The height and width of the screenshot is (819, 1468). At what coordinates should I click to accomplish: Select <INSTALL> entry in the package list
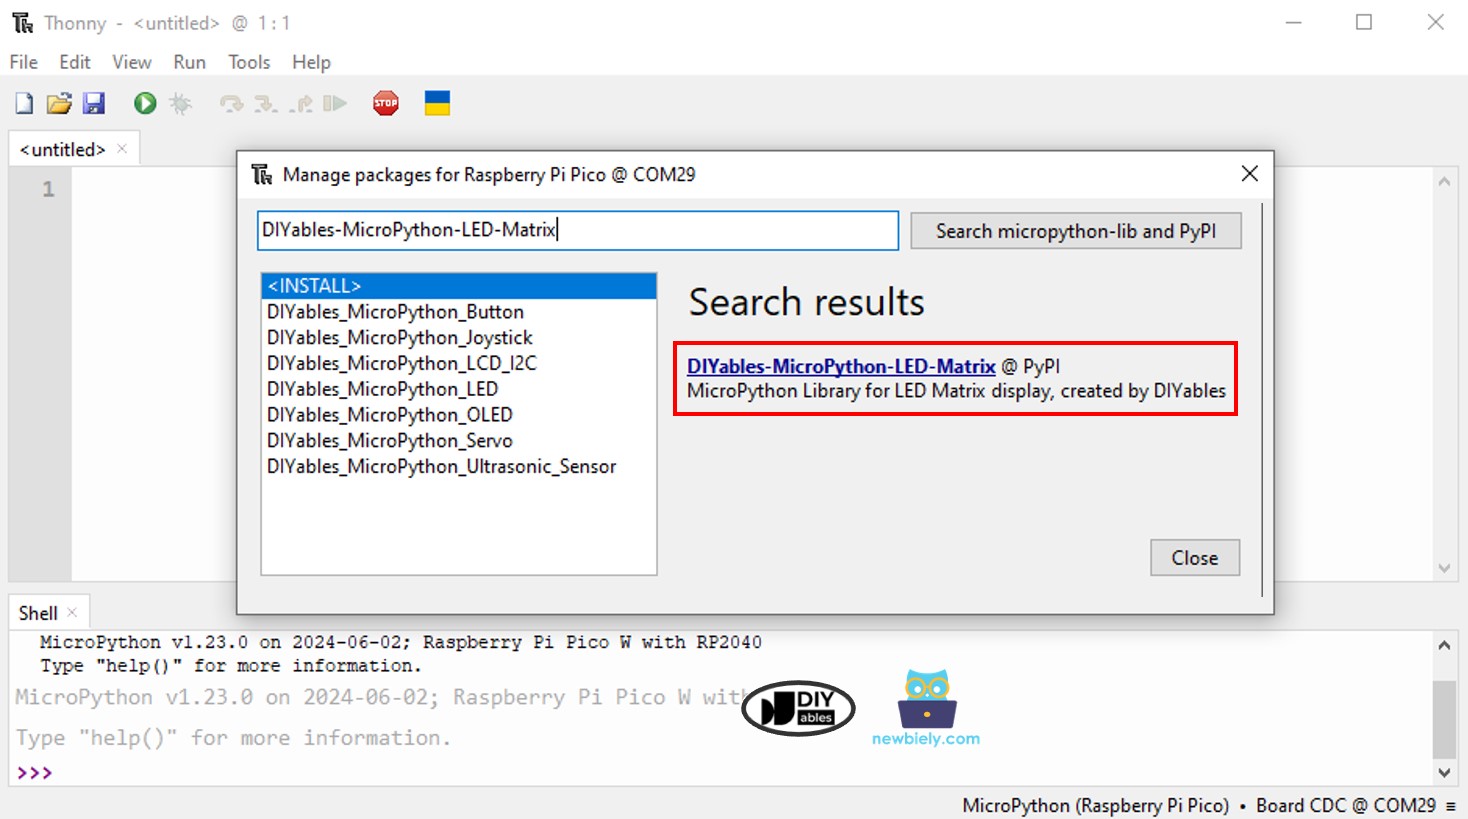[458, 286]
